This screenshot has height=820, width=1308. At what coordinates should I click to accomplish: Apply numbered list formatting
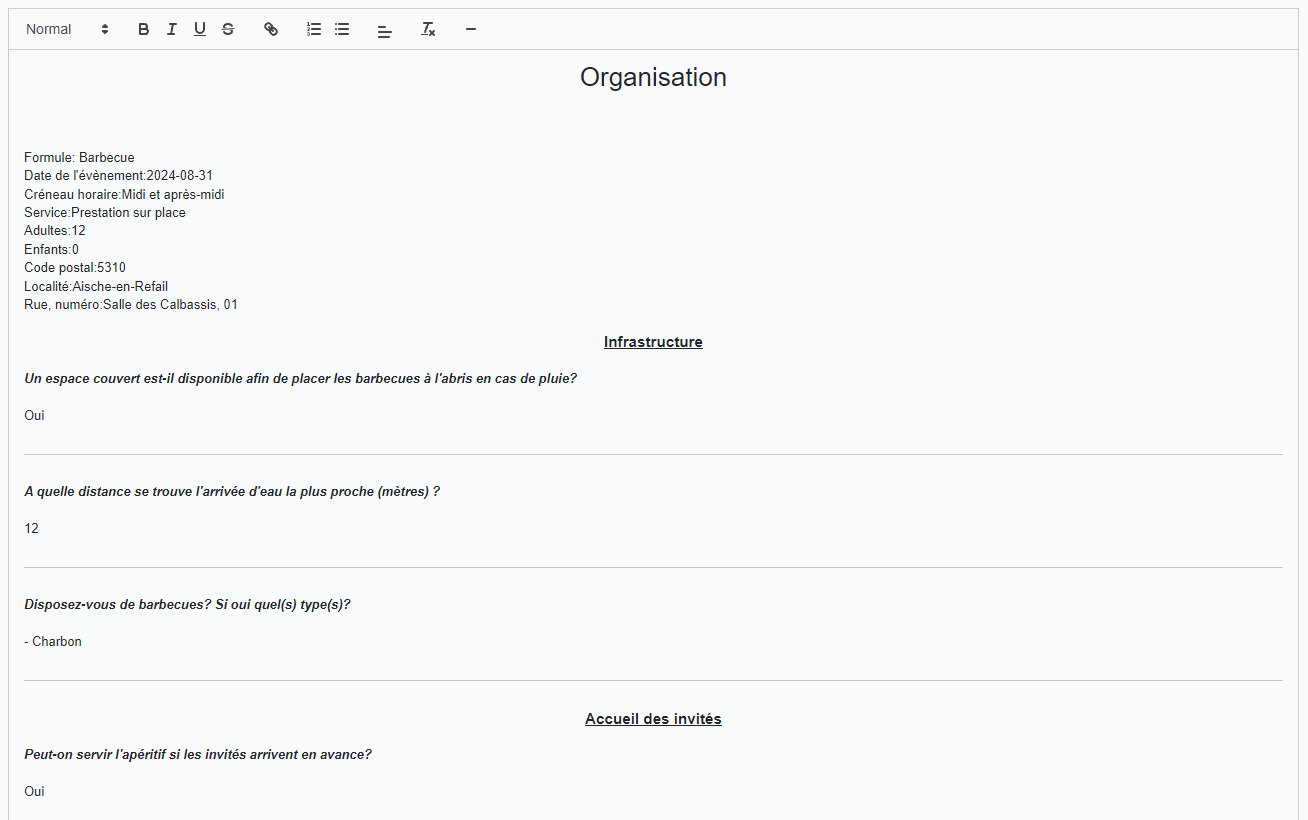click(x=314, y=29)
